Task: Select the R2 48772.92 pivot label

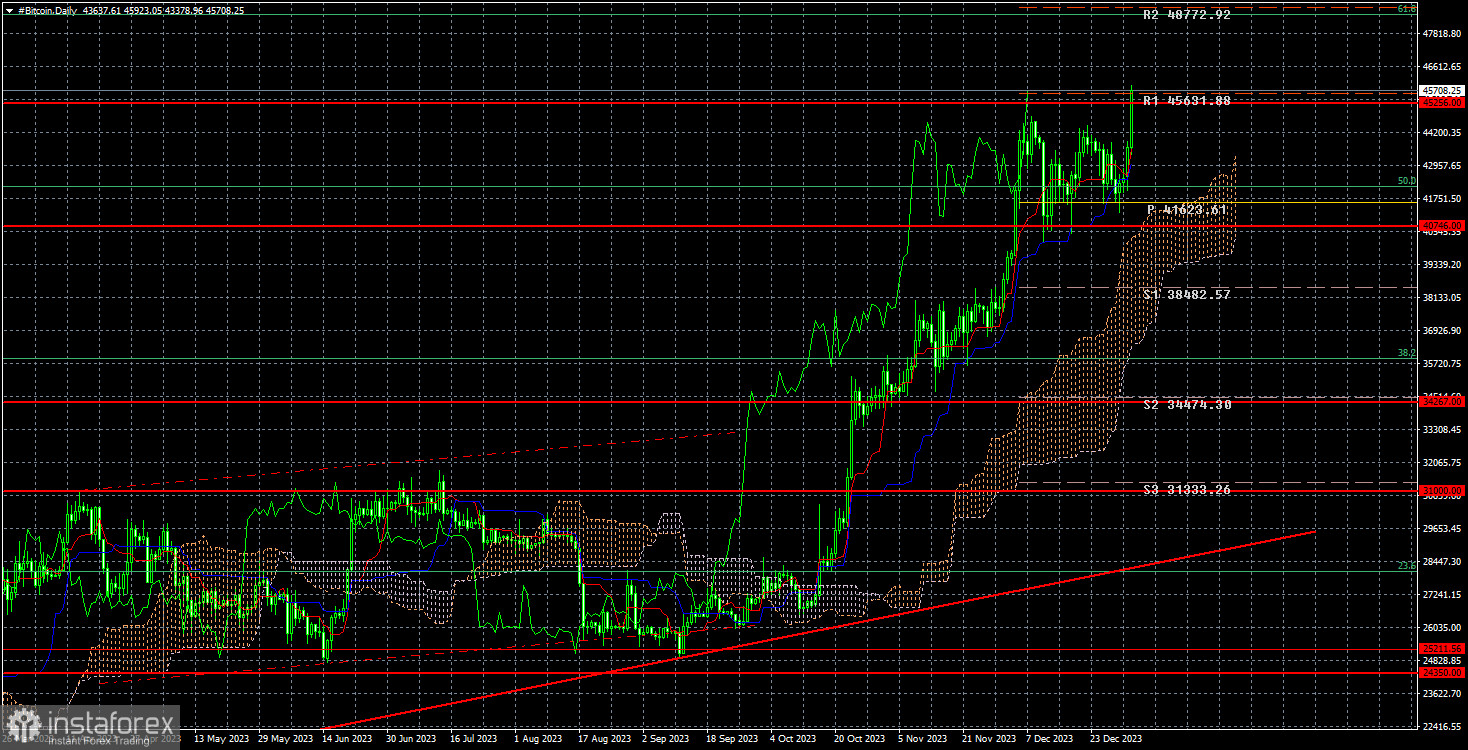Action: tap(1187, 15)
